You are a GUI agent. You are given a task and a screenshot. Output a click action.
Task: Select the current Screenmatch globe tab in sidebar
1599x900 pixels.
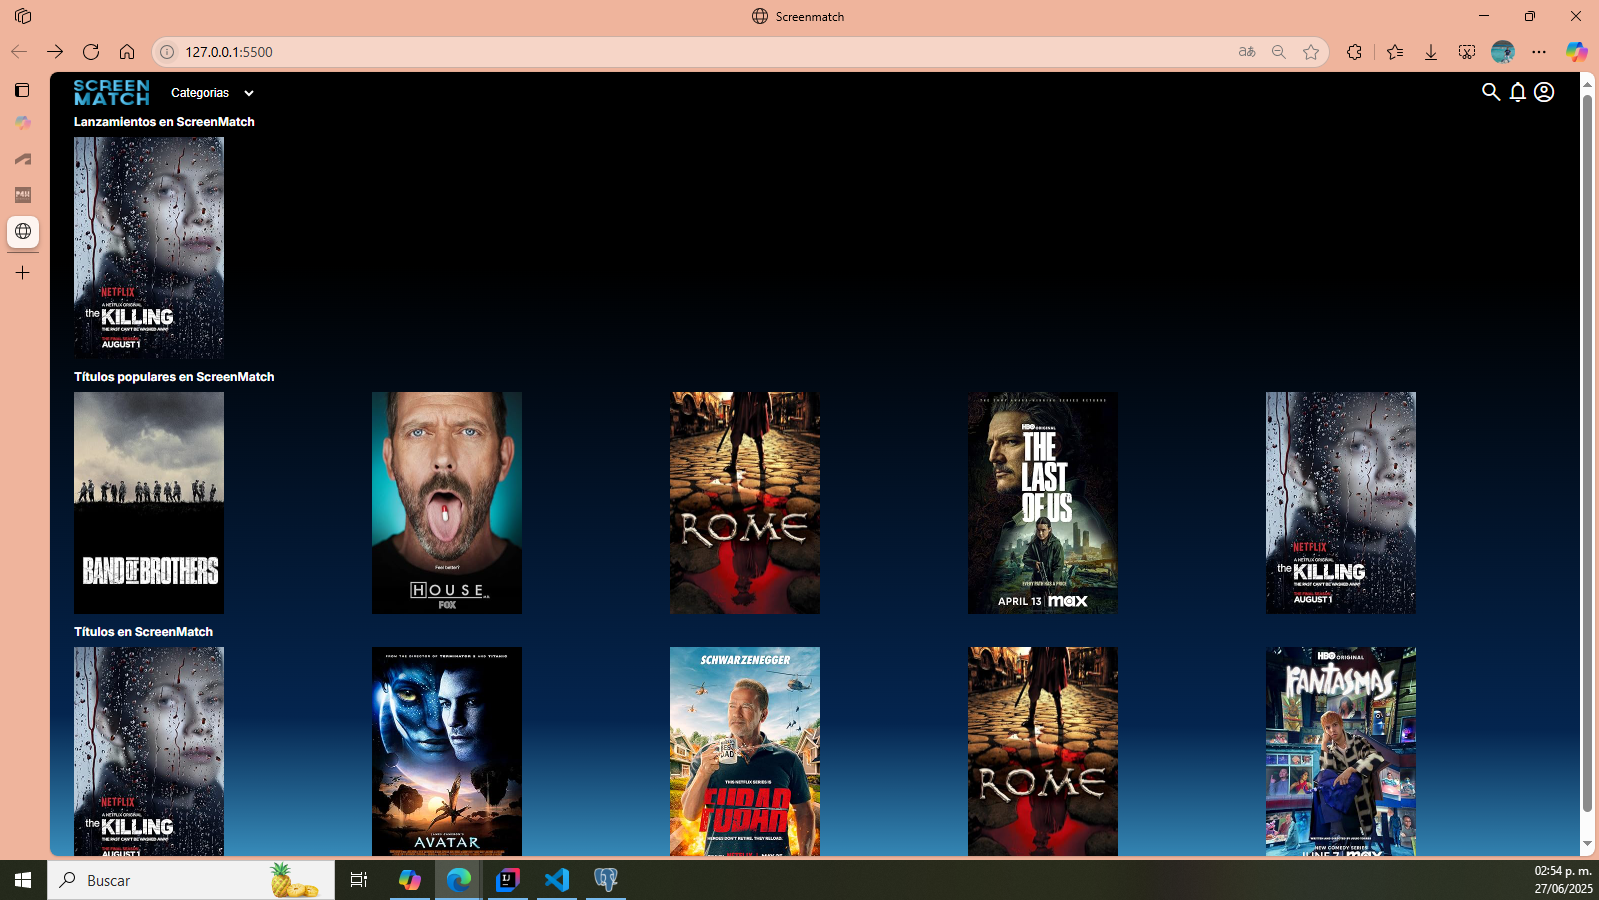point(23,231)
